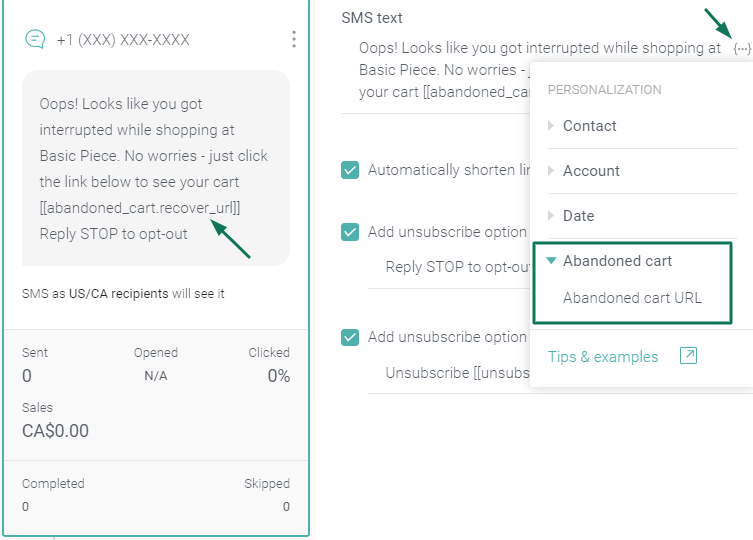Uncheck Automatically shorten links checkbox
The height and width of the screenshot is (540, 753).
coord(350,170)
